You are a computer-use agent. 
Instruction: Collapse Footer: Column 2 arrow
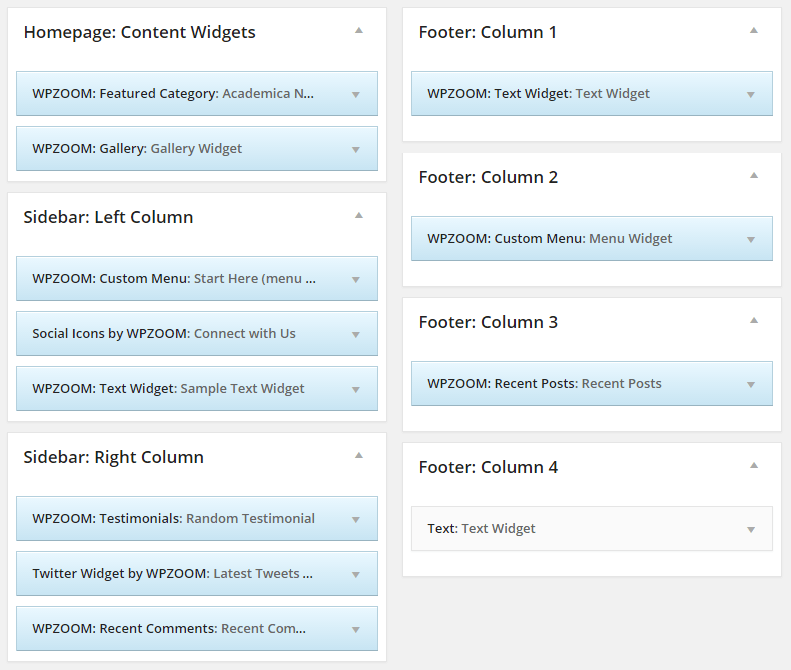tap(754, 176)
